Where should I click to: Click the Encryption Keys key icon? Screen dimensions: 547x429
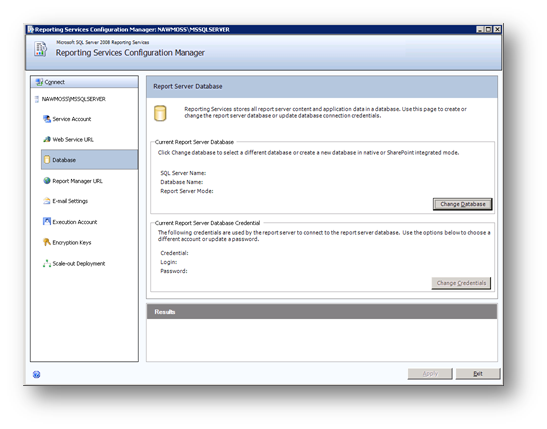click(47, 242)
